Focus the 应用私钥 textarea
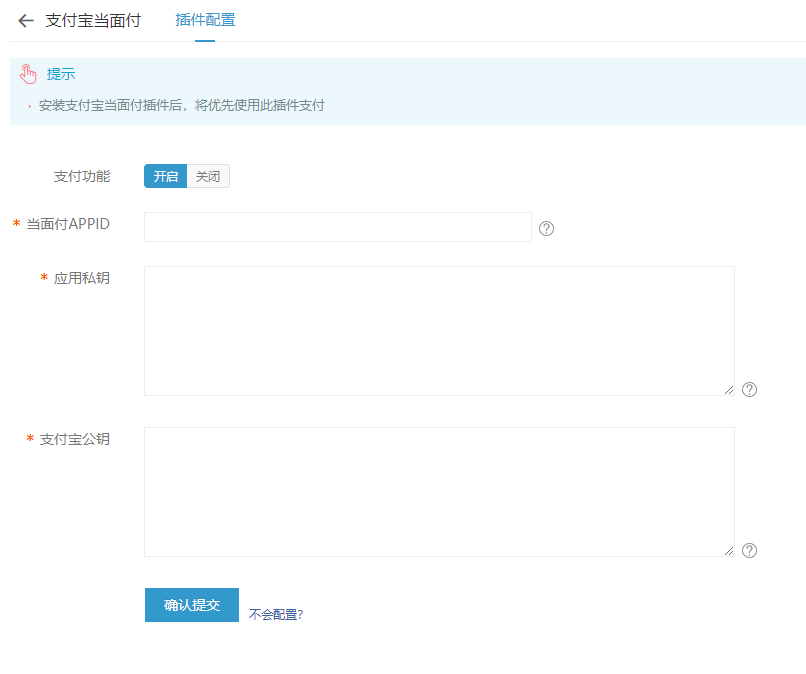 coord(439,331)
